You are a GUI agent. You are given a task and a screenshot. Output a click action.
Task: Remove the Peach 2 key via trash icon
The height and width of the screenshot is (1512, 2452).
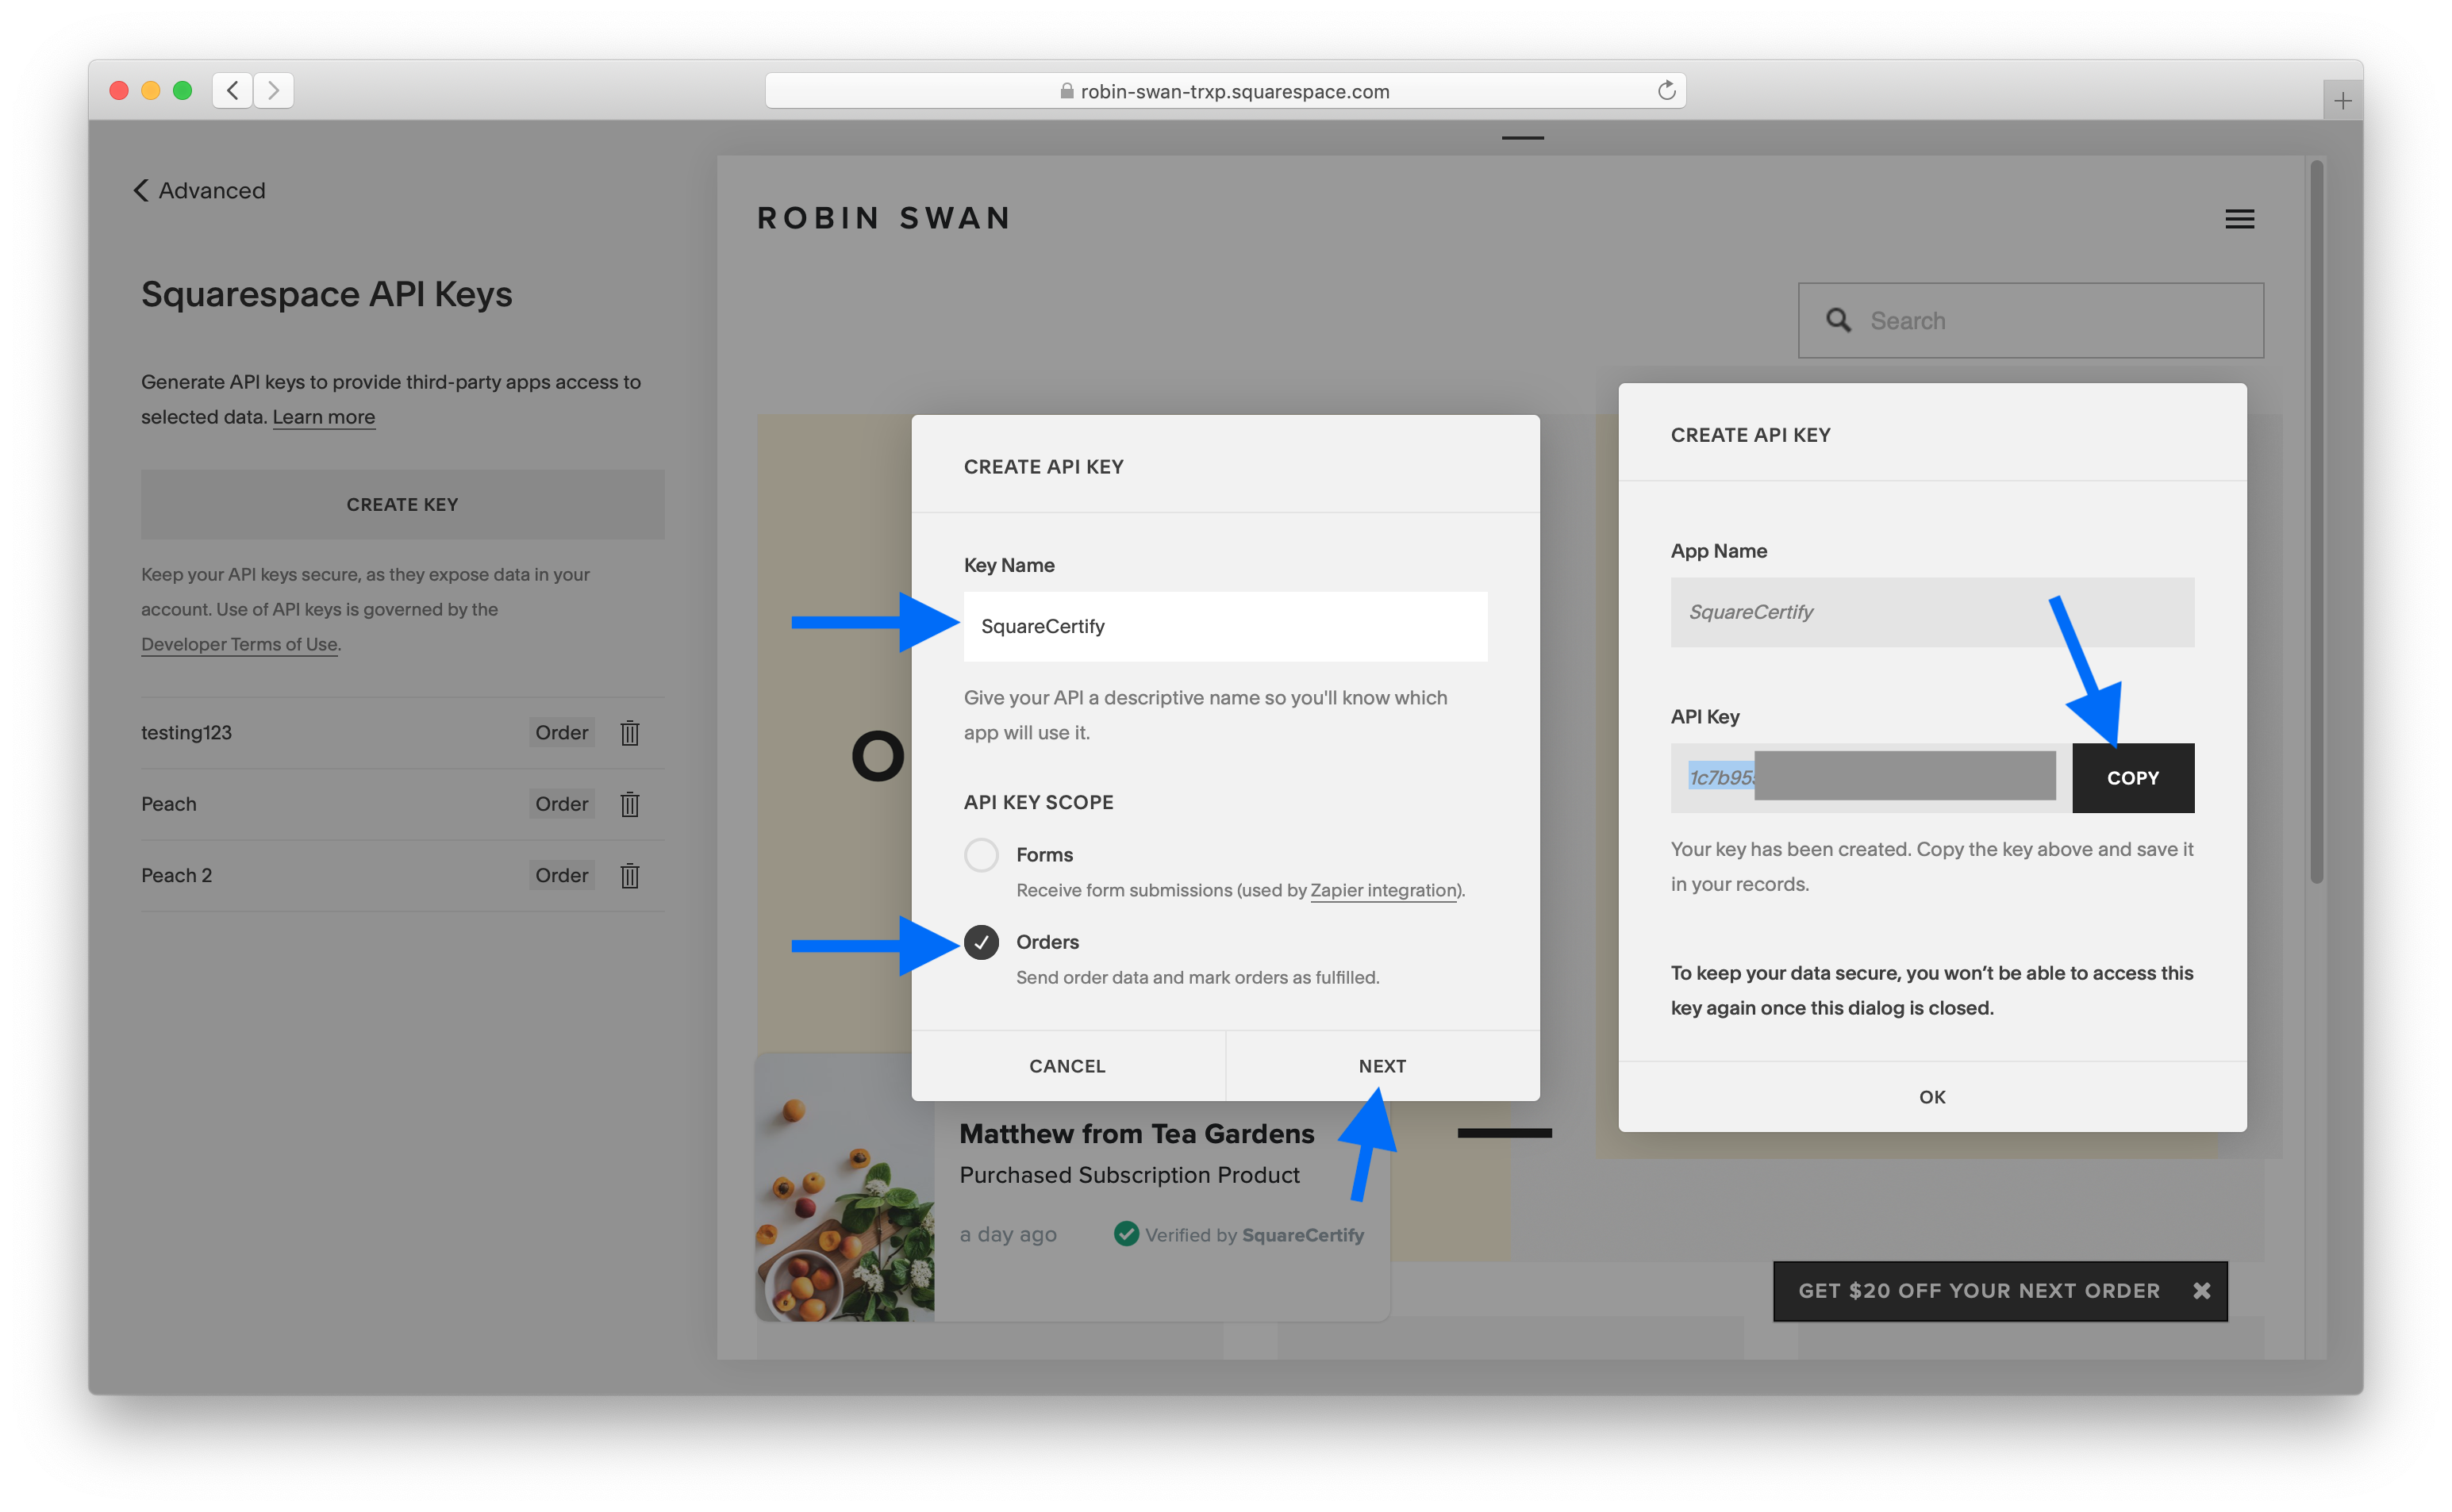pos(629,875)
